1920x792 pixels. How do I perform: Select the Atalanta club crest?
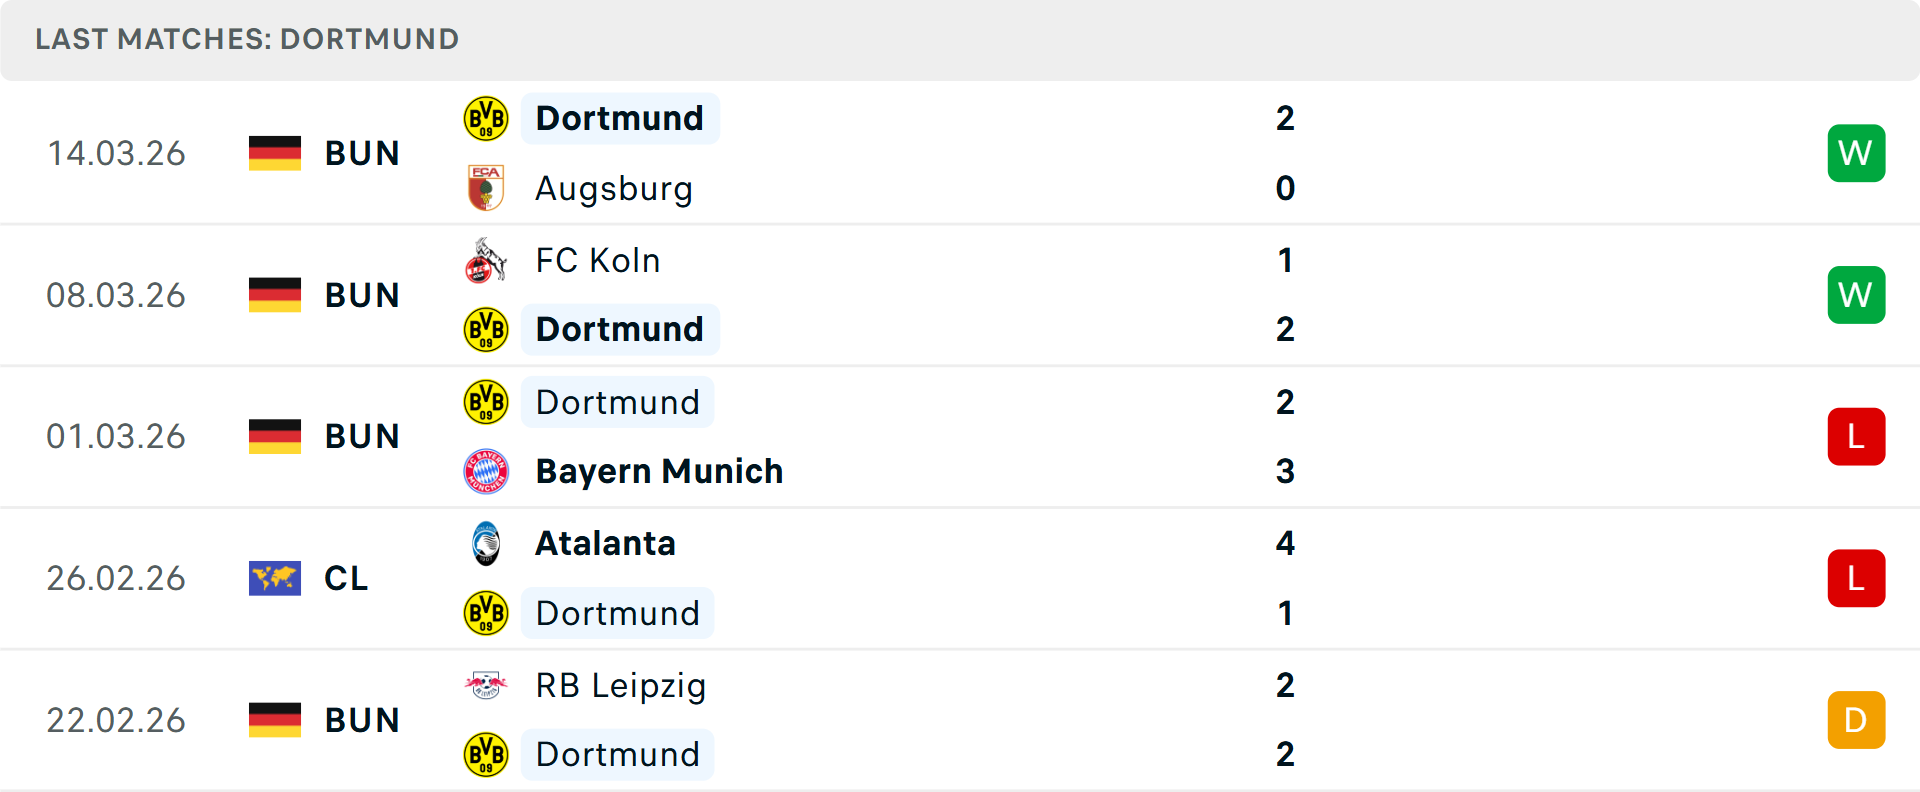486,542
